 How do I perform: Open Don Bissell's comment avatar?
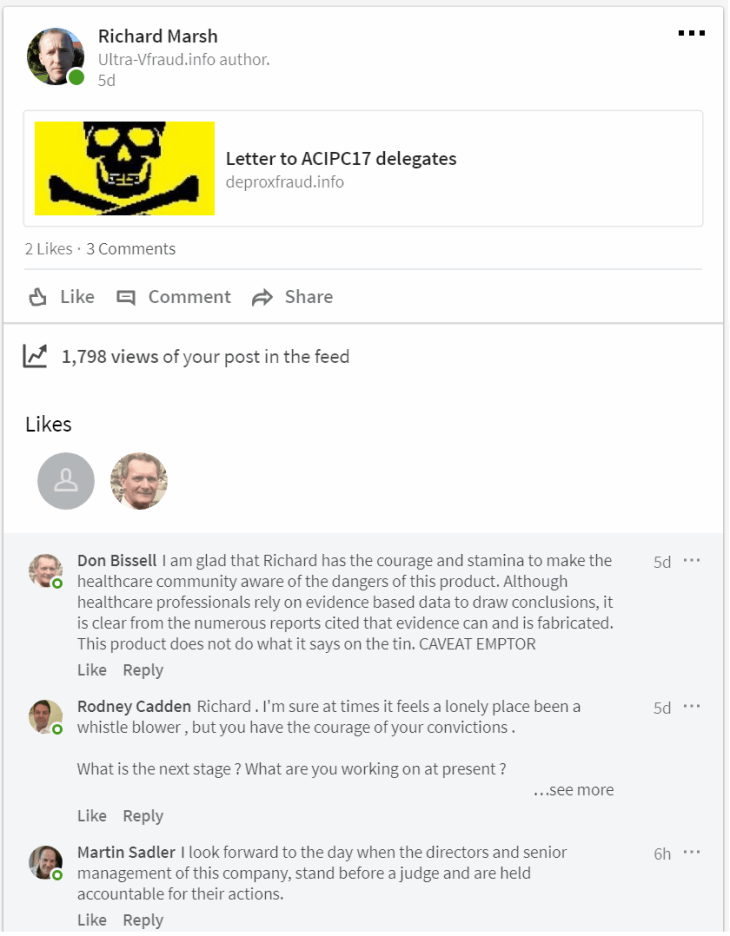tap(45, 570)
